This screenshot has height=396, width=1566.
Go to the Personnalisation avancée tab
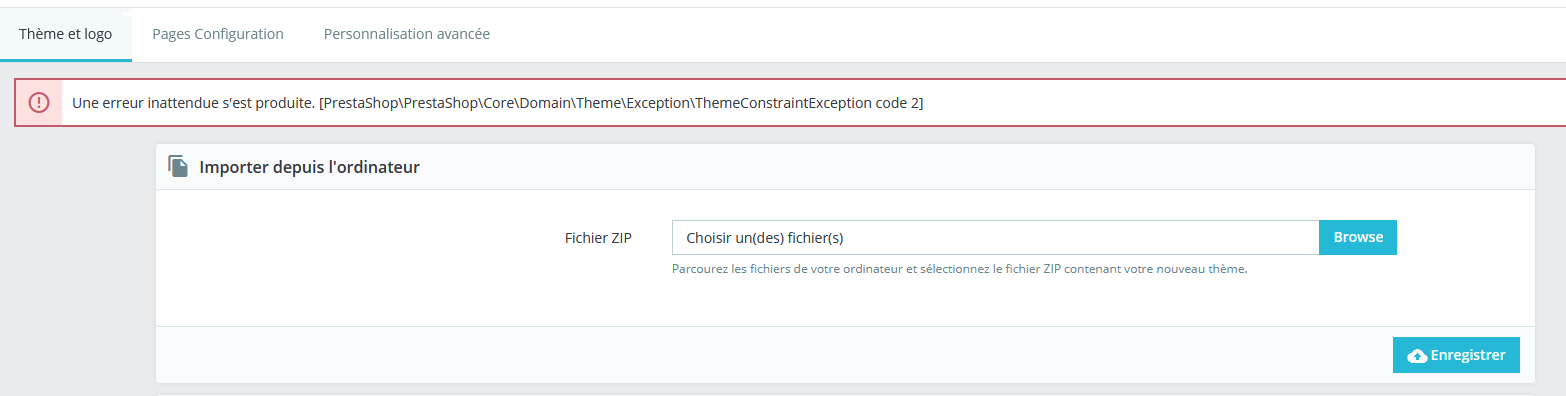pyautogui.click(x=407, y=34)
